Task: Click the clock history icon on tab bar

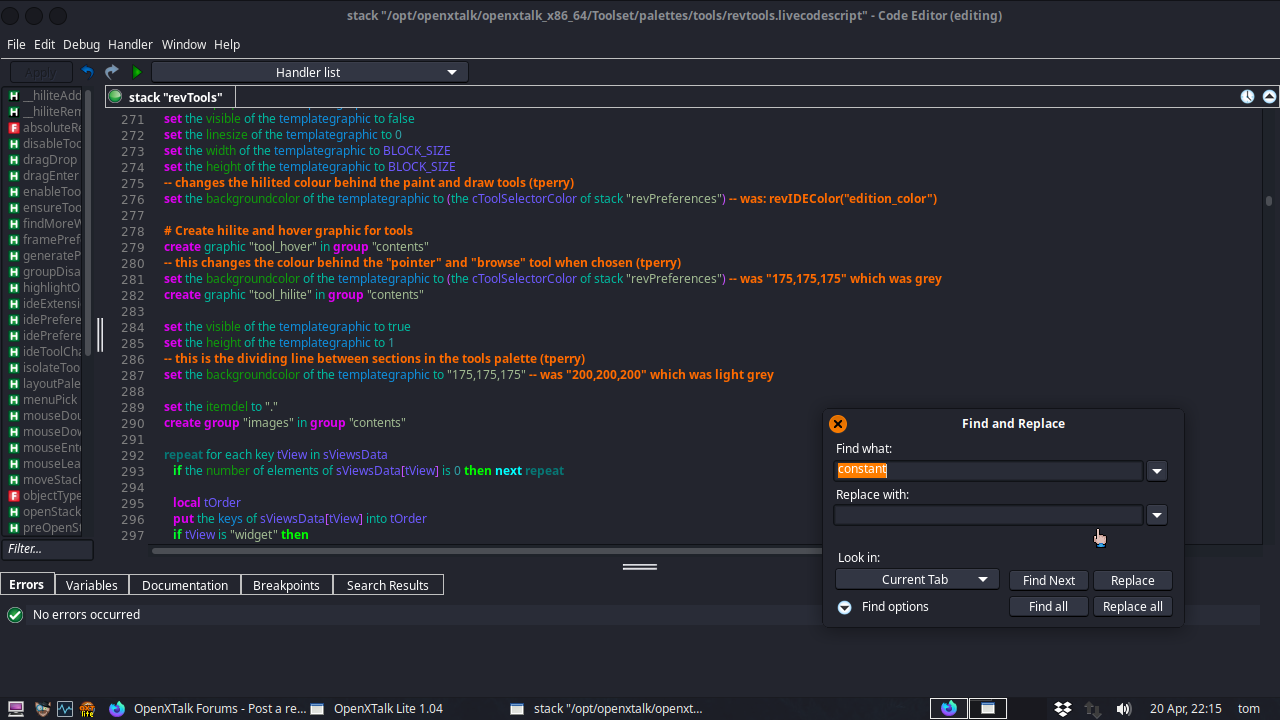Action: (1248, 97)
